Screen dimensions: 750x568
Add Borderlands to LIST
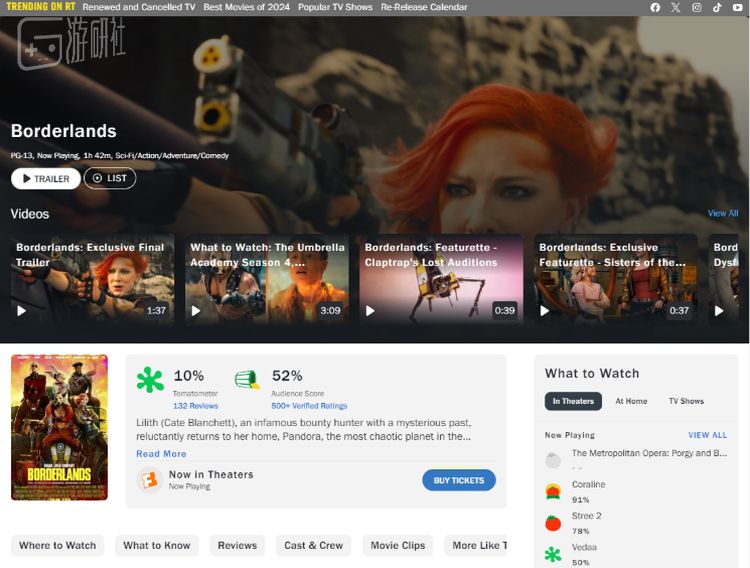click(110, 178)
